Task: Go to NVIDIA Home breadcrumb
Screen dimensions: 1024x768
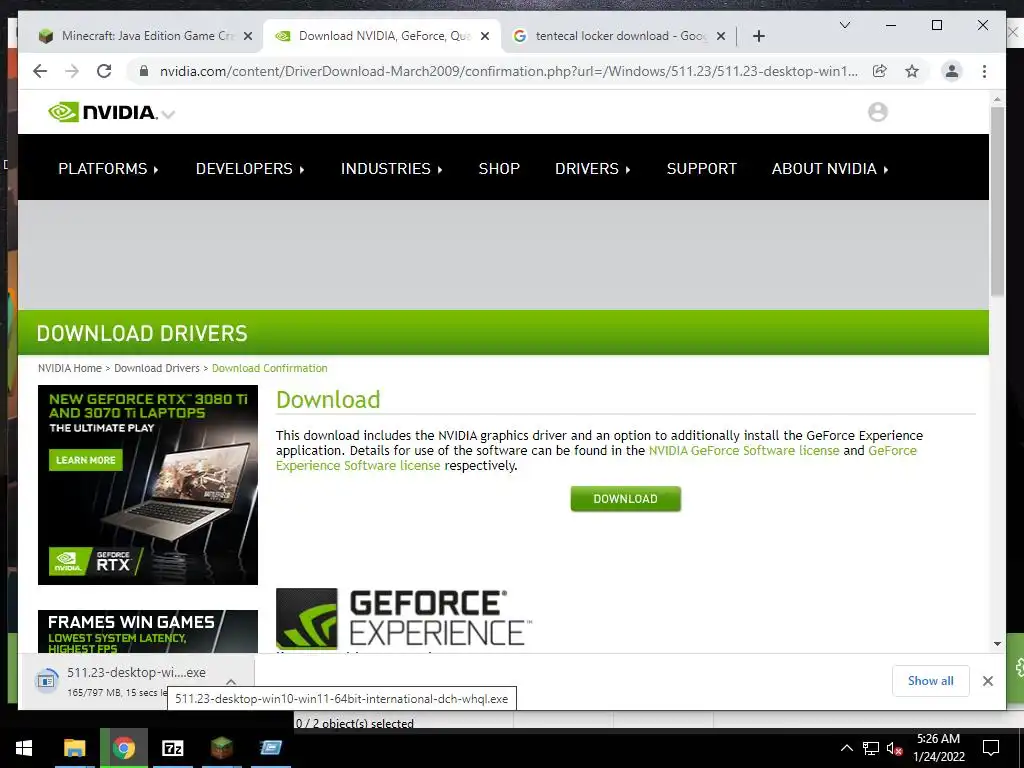Action: pyautogui.click(x=70, y=368)
